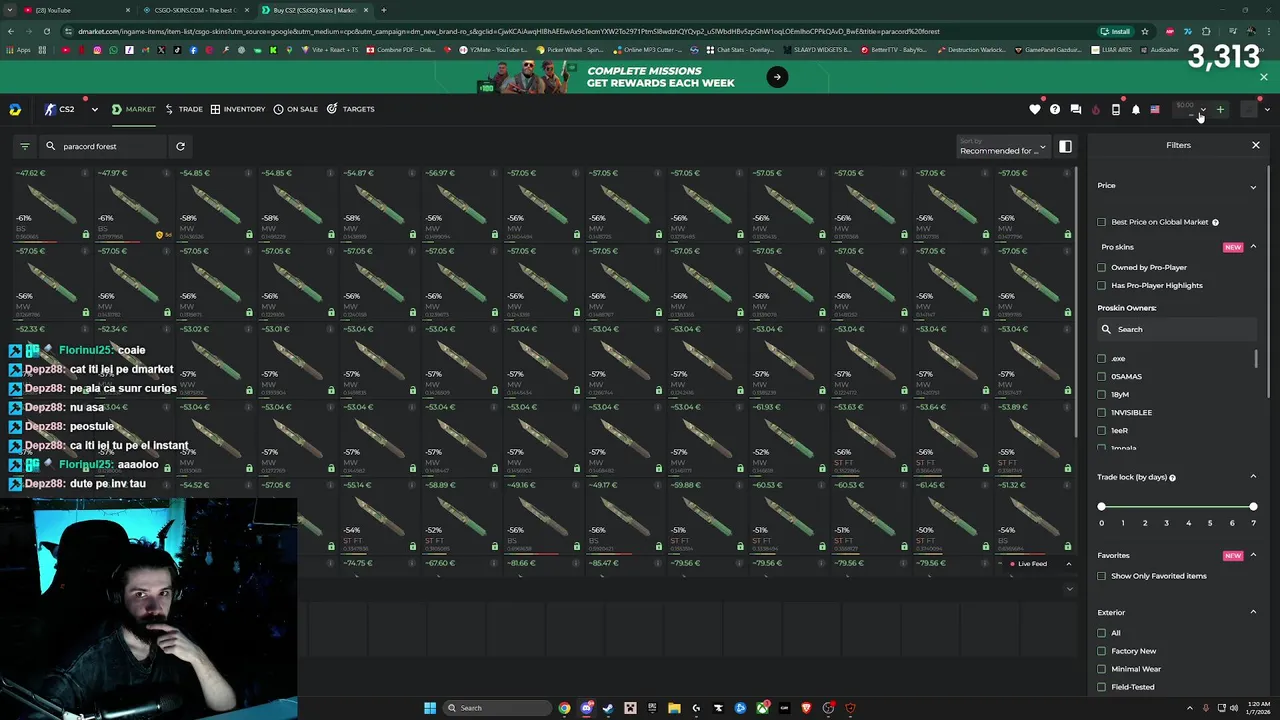Click the paracord forest search field
Viewport: 1280px width, 720px height.
(x=102, y=146)
